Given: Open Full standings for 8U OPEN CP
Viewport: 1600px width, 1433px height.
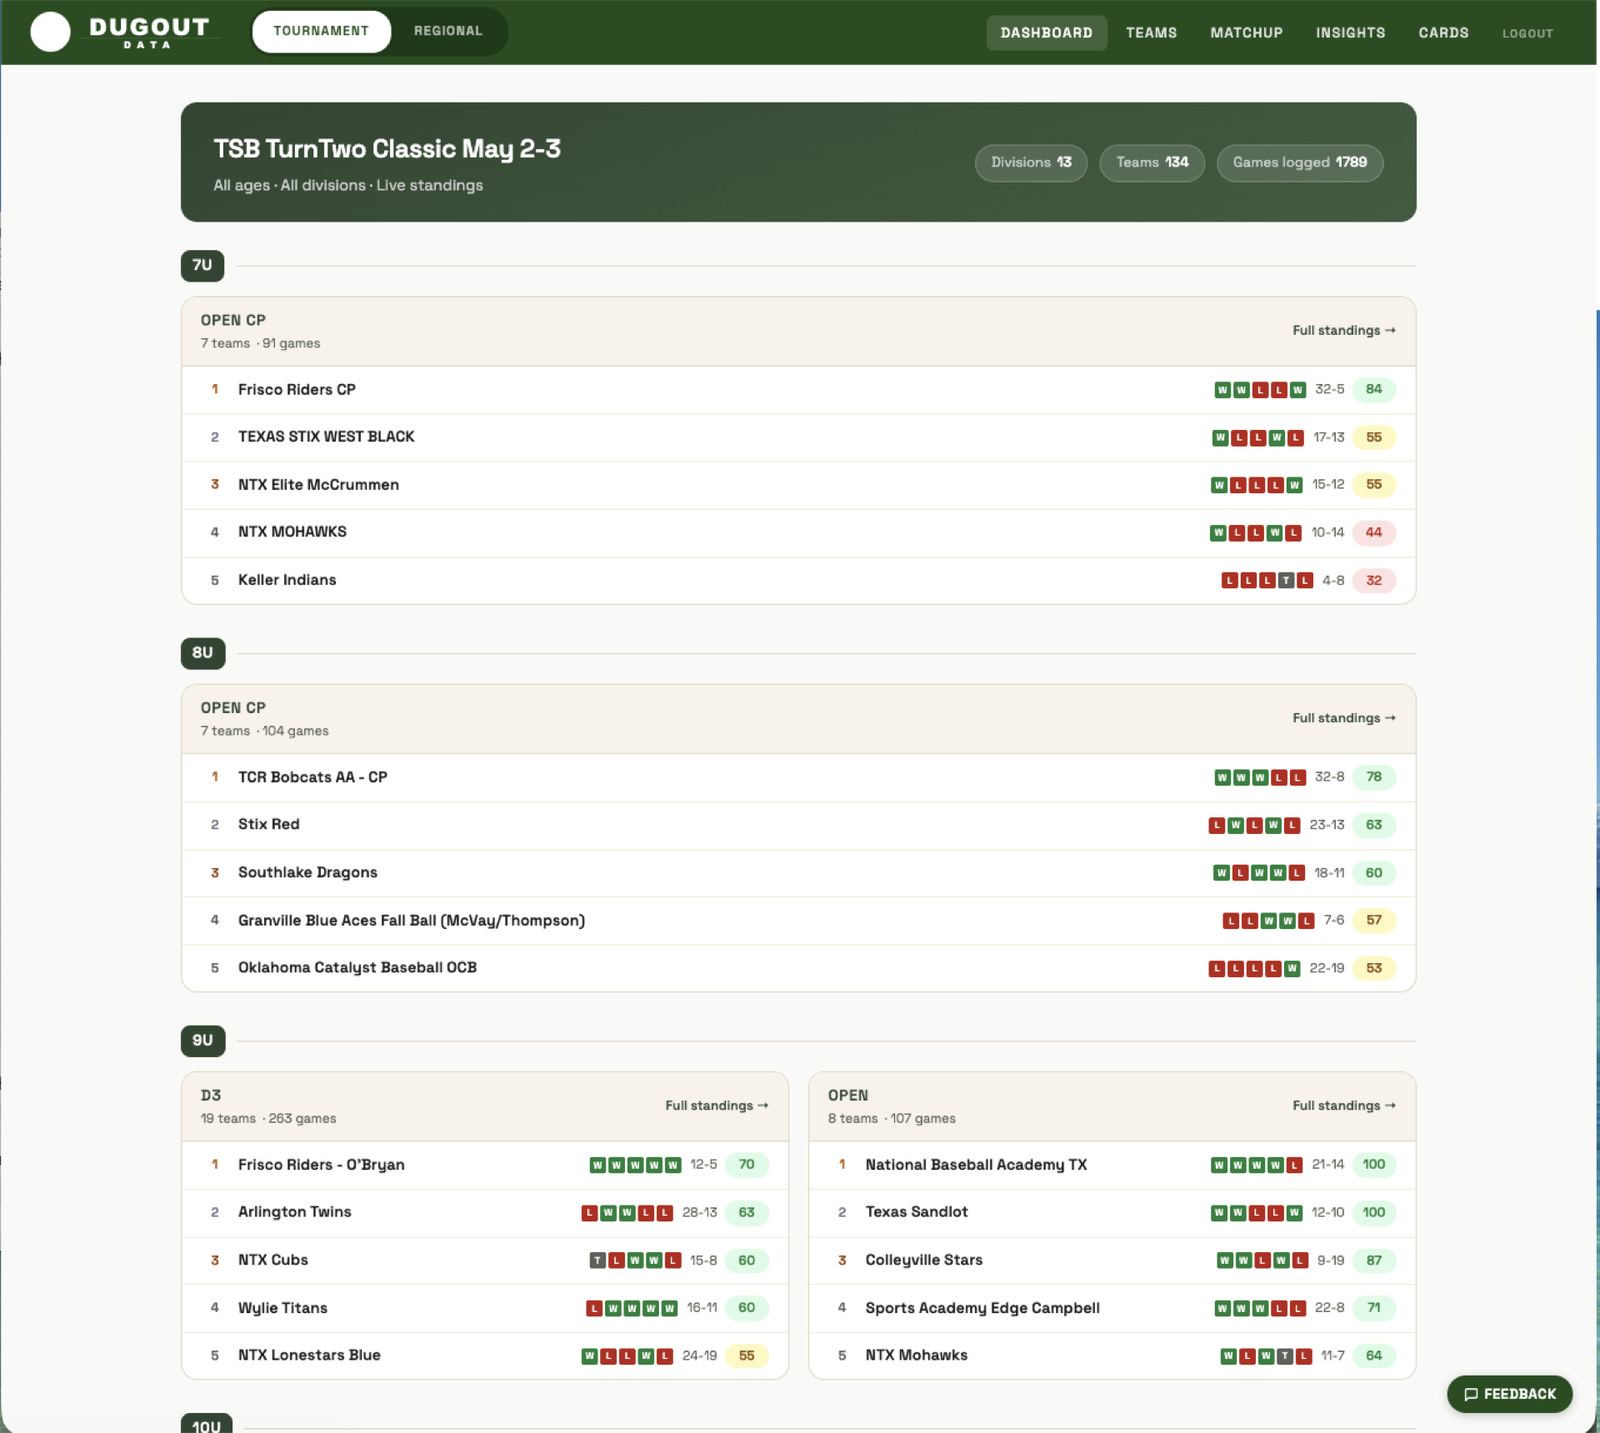Looking at the screenshot, I should [x=1343, y=718].
